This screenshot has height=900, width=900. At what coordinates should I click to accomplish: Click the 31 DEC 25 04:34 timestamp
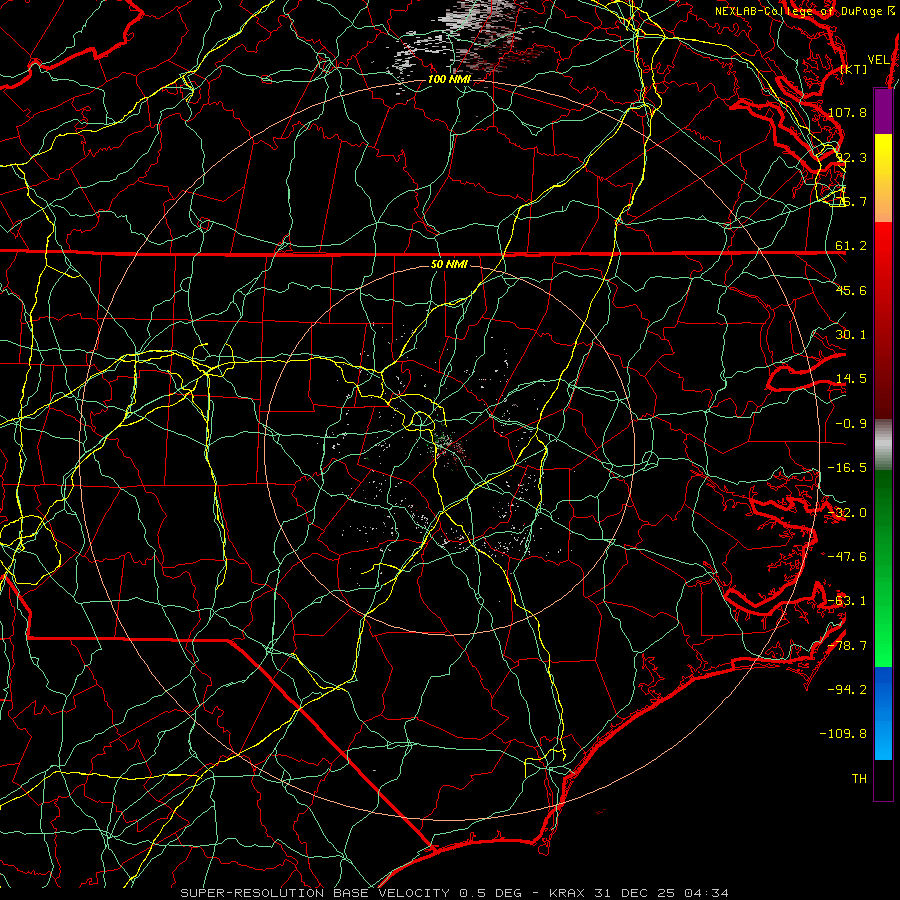pyautogui.click(x=661, y=893)
